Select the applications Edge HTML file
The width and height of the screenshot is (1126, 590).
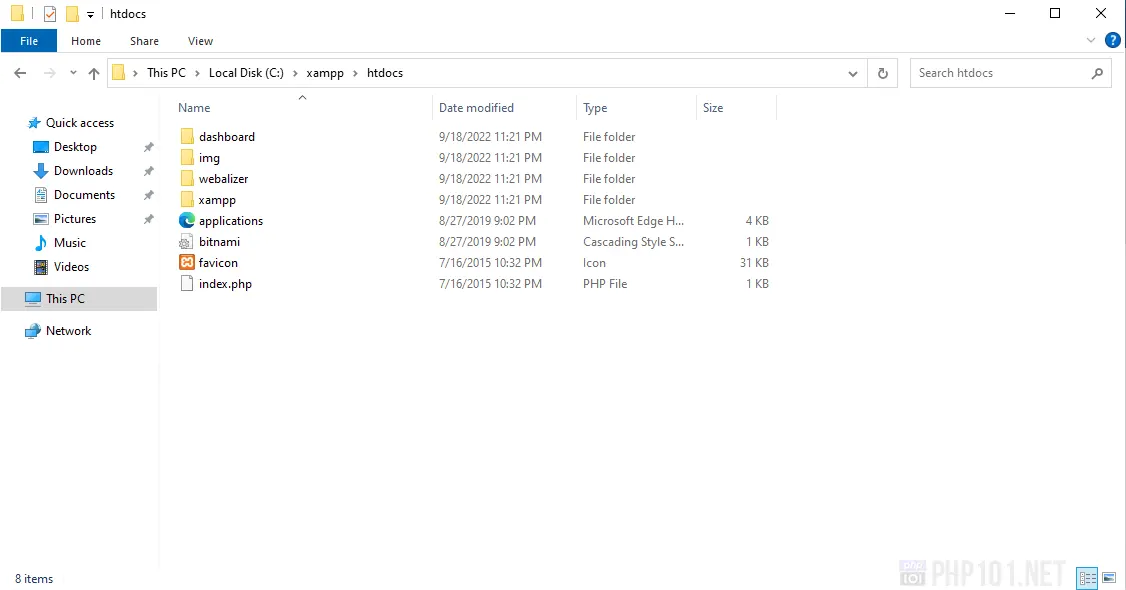(230, 221)
